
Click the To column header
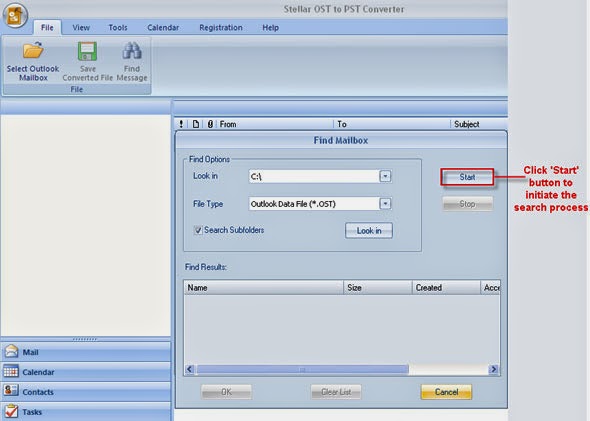(391, 124)
